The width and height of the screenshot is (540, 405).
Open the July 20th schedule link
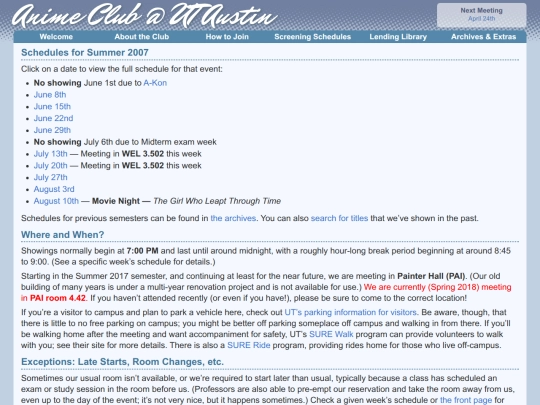51,166
